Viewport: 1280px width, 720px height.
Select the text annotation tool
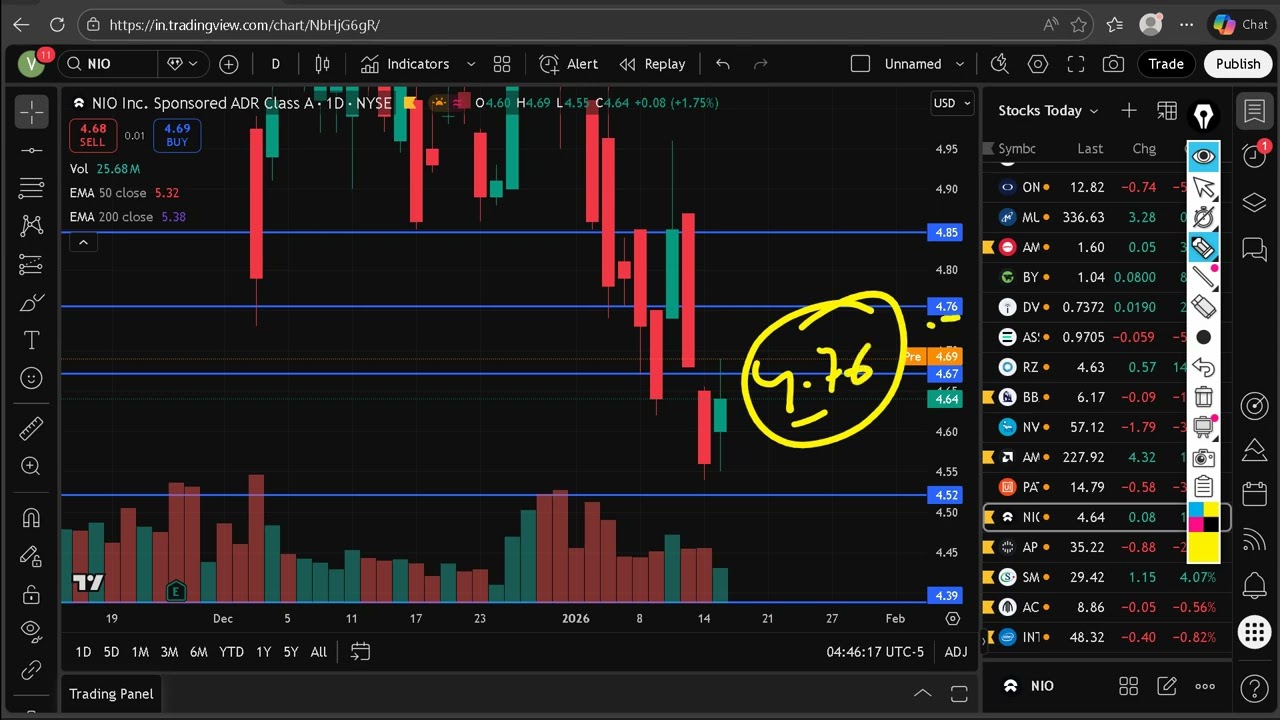point(31,341)
